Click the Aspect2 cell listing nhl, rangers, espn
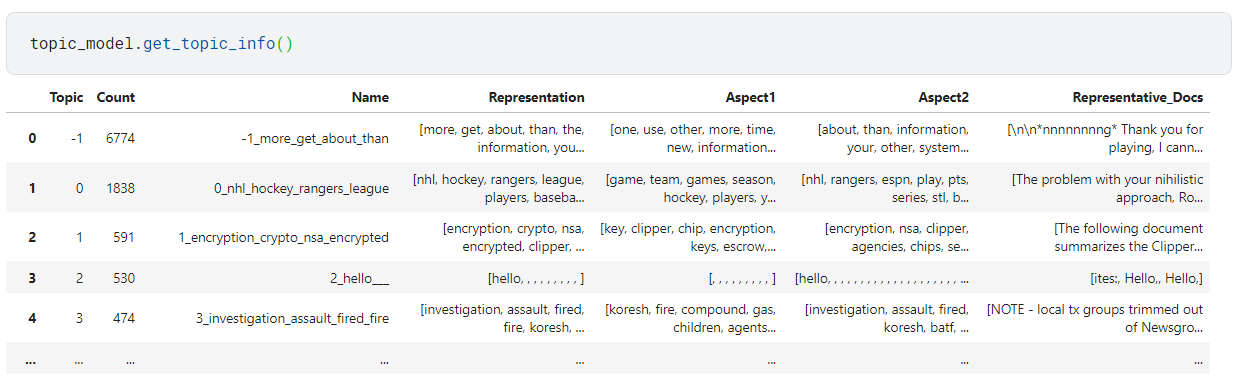The width and height of the screenshot is (1244, 377). tap(885, 188)
